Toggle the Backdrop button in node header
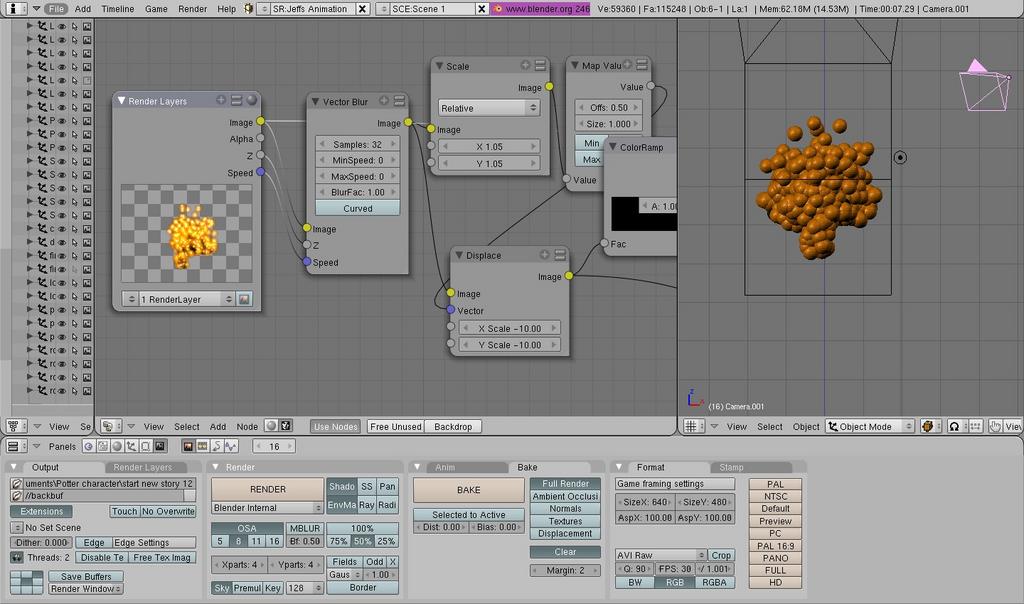This screenshot has width=1024, height=604. point(453,426)
